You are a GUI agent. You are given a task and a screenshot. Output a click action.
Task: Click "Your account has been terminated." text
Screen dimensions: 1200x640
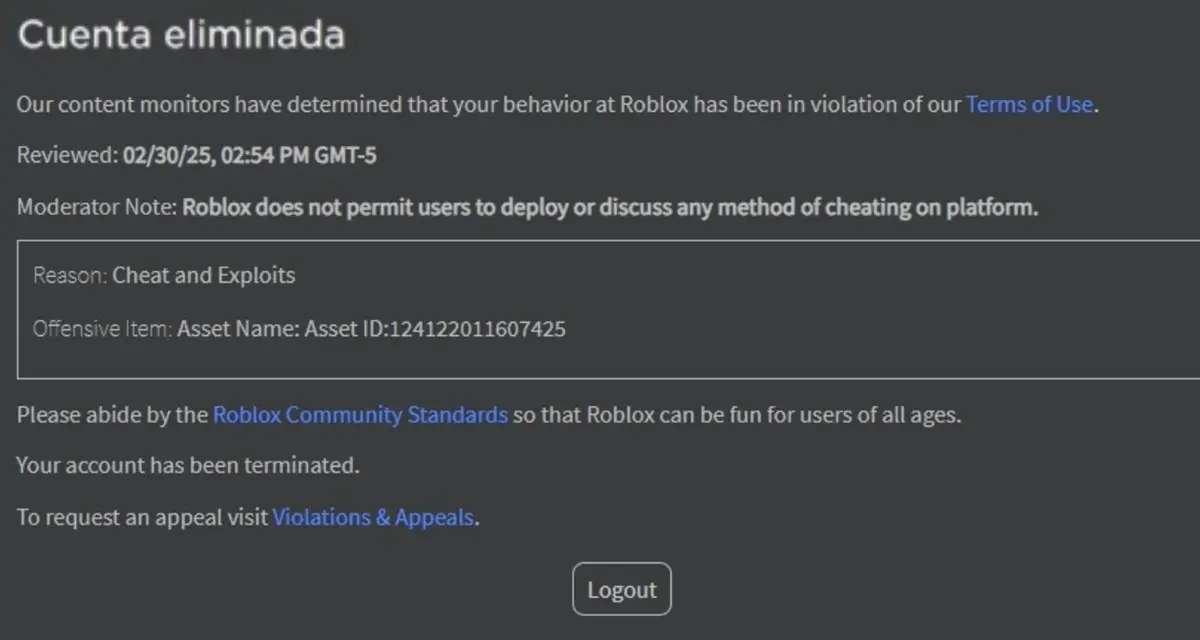click(187, 466)
